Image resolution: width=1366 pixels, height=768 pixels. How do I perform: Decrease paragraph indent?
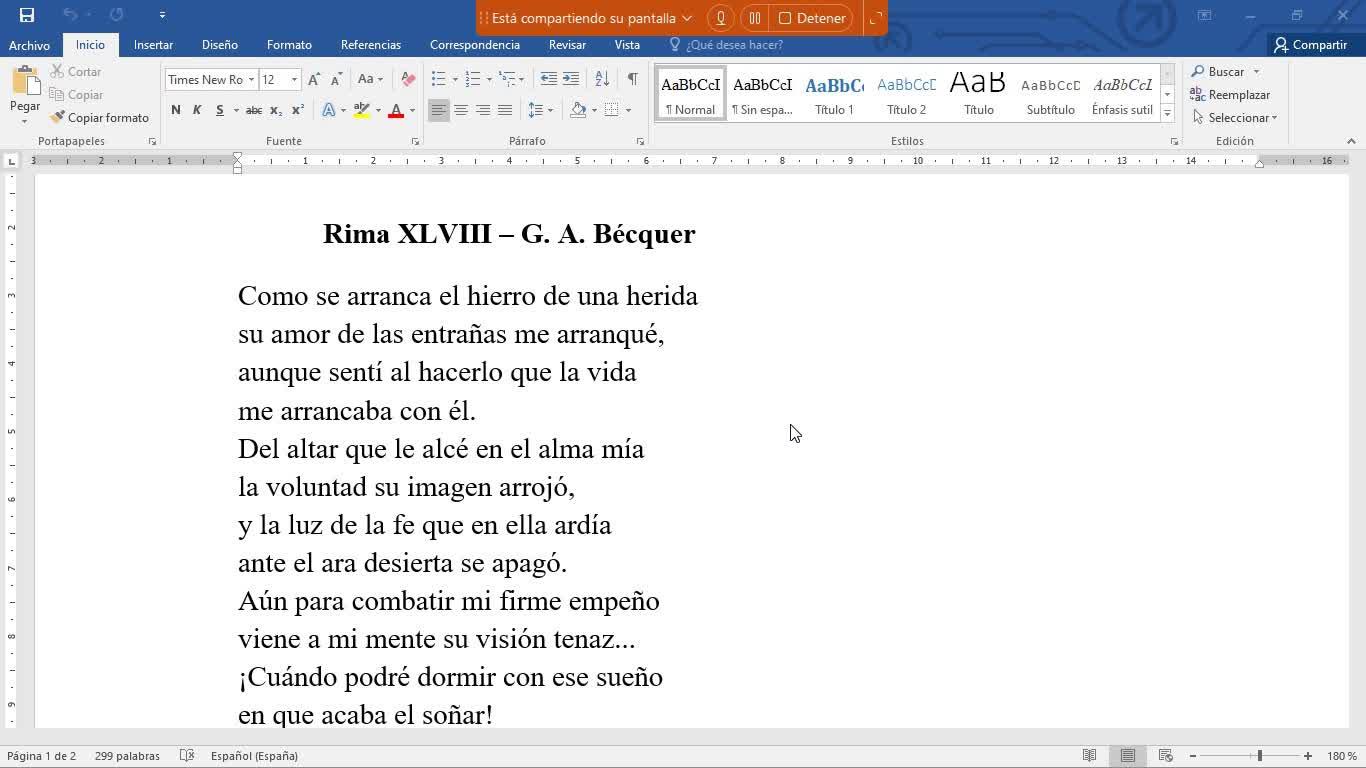pyautogui.click(x=548, y=79)
